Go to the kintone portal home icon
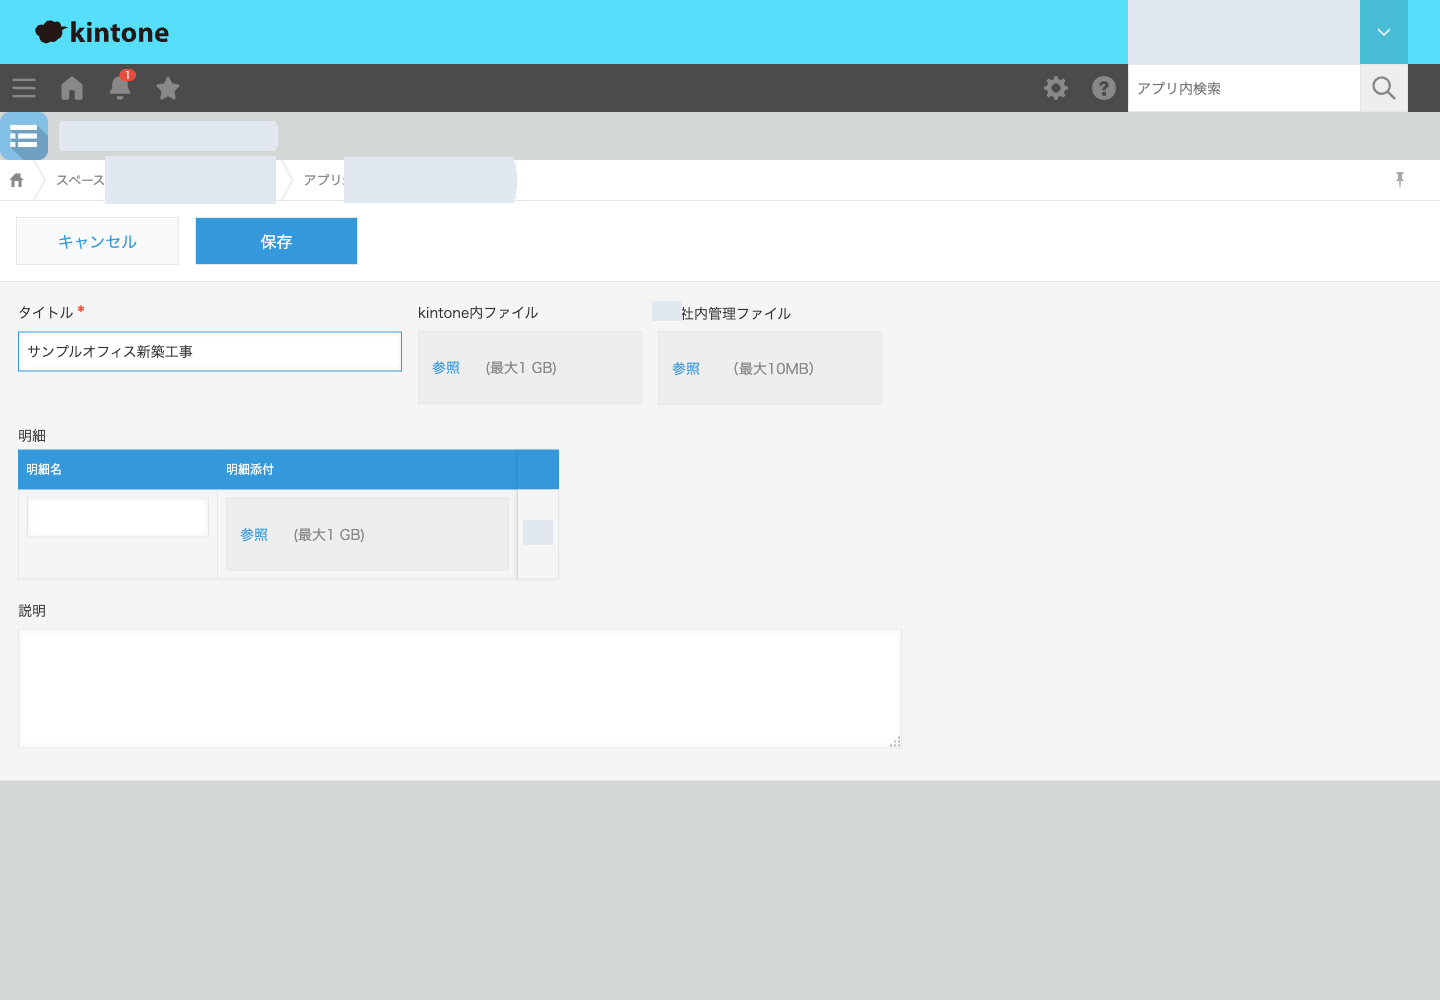 coord(72,88)
